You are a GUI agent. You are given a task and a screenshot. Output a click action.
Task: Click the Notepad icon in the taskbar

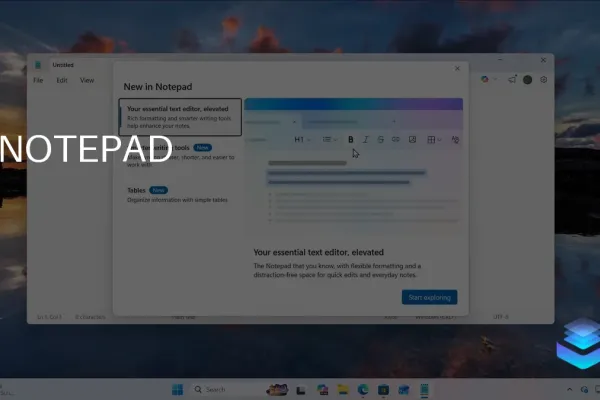tap(424, 390)
